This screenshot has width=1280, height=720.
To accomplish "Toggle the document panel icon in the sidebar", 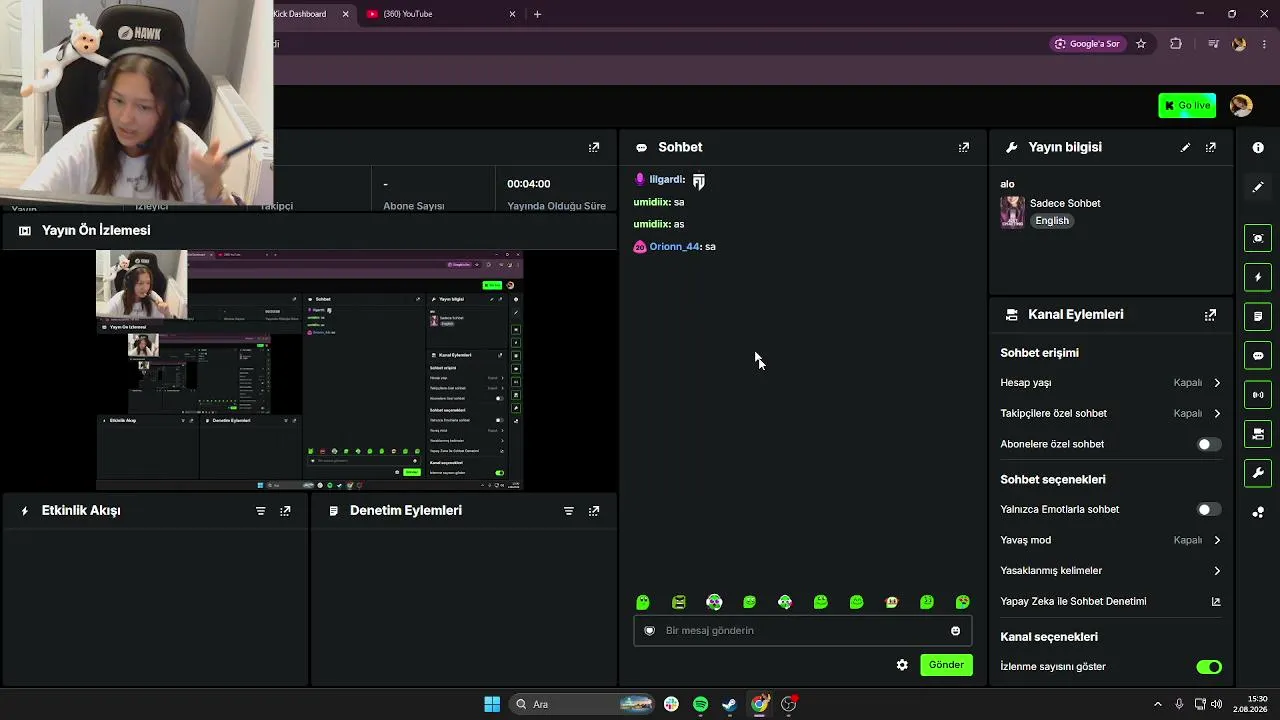I will pyautogui.click(x=1258, y=316).
